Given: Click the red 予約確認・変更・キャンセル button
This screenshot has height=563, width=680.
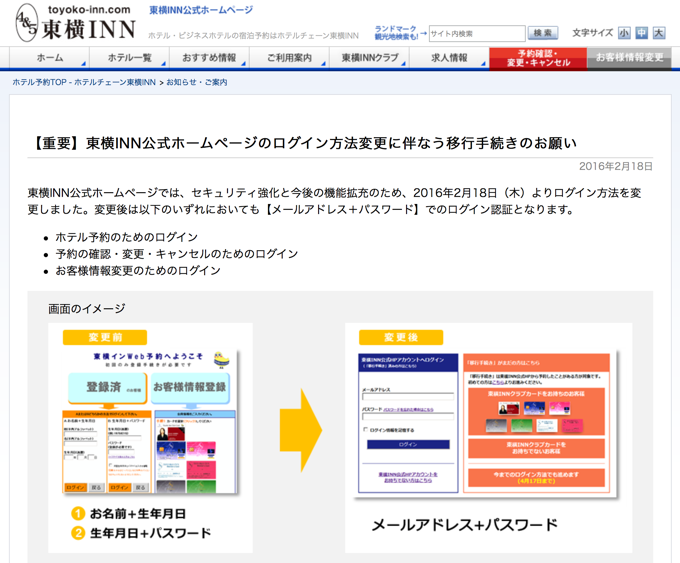Looking at the screenshot, I should click(x=538, y=58).
